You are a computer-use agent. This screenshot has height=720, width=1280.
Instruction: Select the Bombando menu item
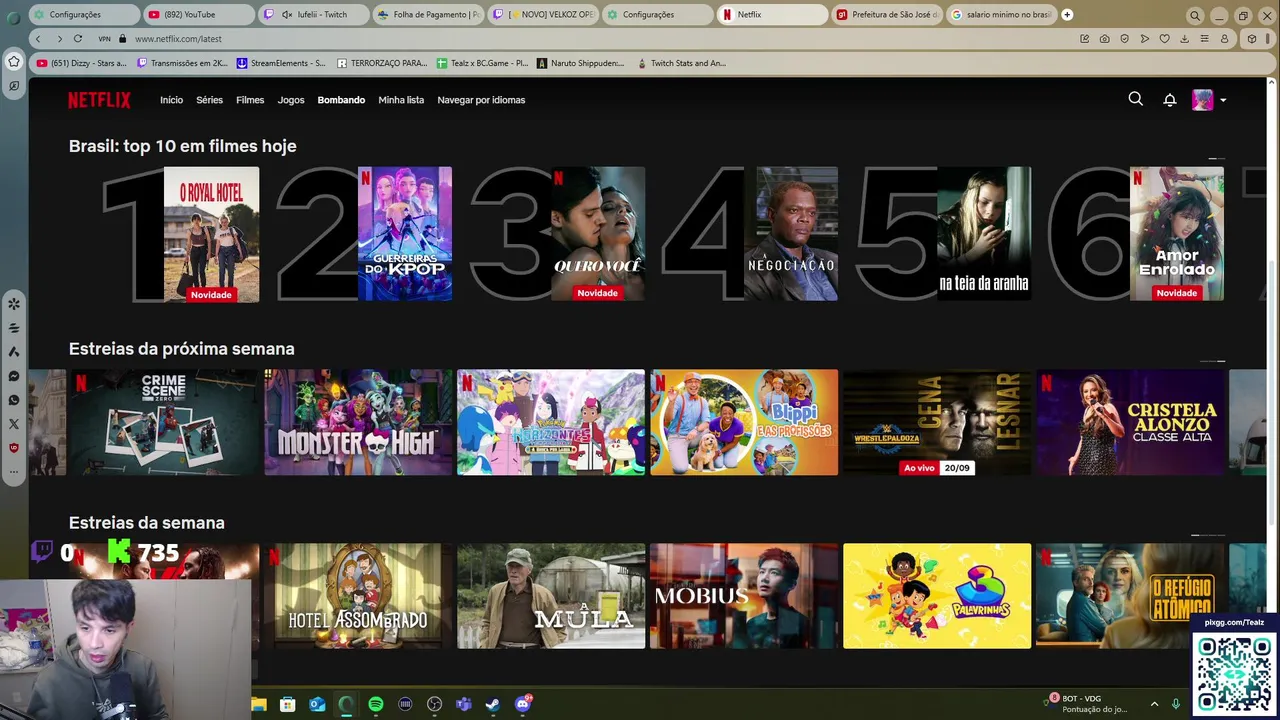coord(341,100)
